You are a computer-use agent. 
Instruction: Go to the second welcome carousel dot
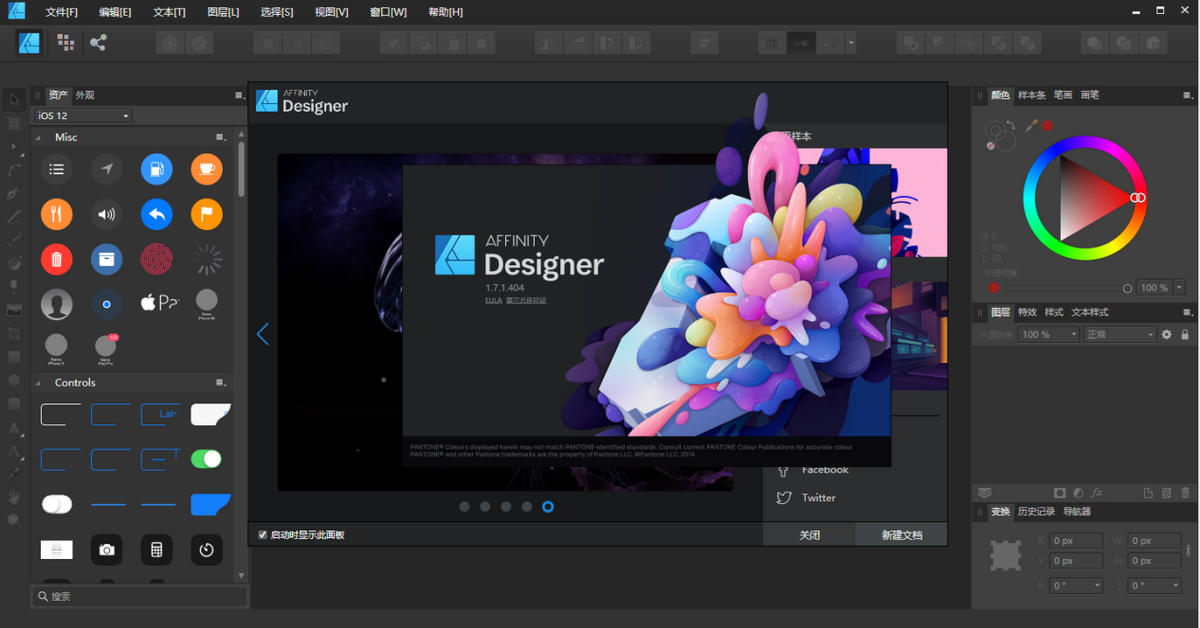(485, 507)
